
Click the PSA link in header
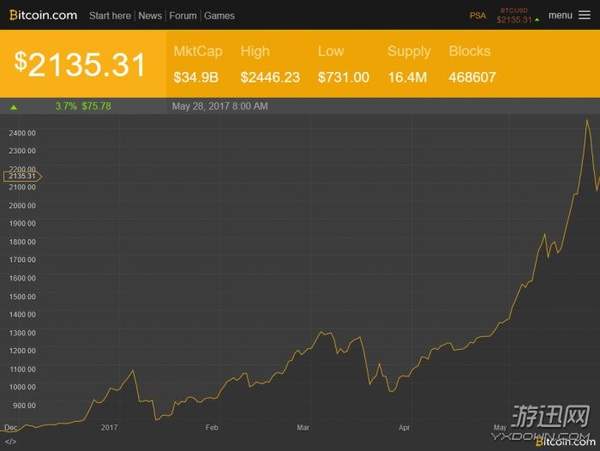tap(478, 16)
